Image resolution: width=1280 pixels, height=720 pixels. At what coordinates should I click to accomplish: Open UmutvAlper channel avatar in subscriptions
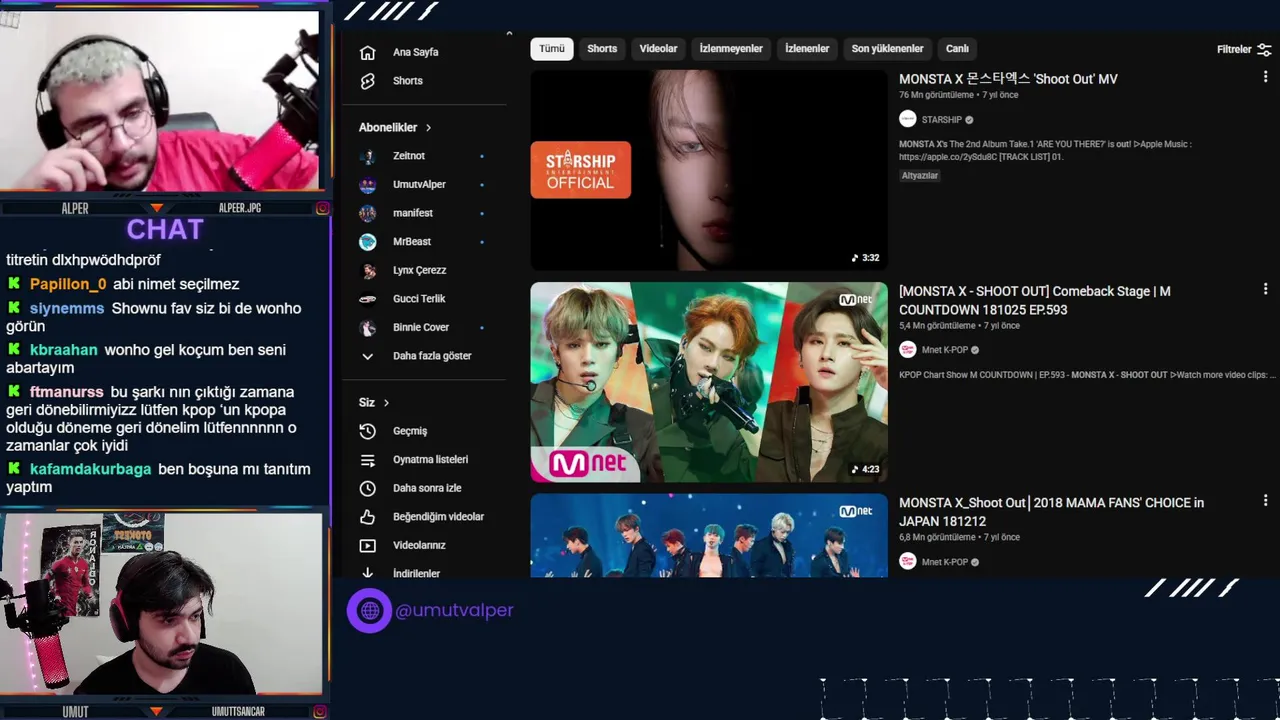coord(368,185)
